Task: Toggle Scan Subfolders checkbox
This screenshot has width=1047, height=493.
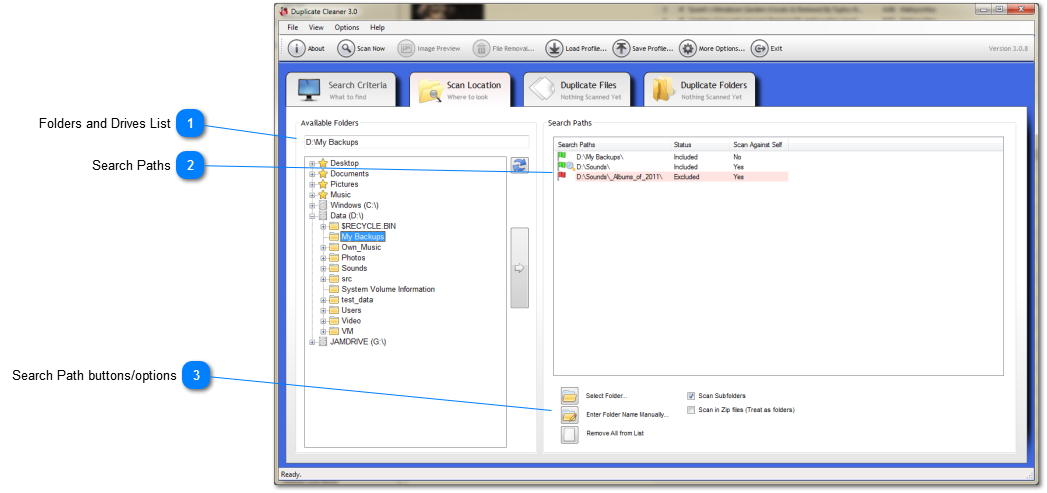Action: click(691, 395)
